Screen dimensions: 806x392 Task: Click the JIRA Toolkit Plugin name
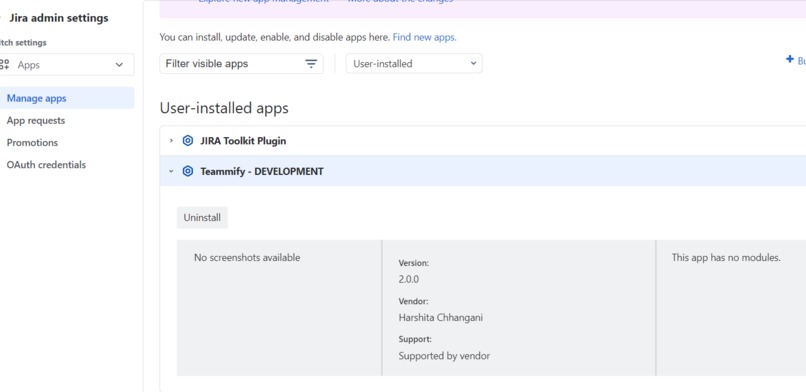pyautogui.click(x=243, y=141)
